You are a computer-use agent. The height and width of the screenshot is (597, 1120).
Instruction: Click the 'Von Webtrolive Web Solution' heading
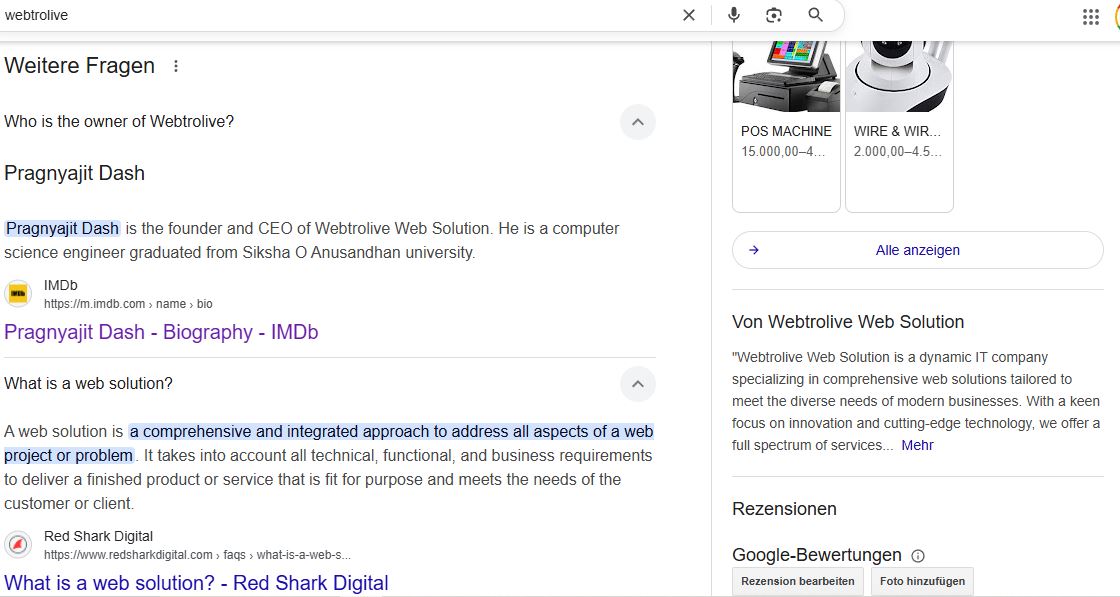848,322
